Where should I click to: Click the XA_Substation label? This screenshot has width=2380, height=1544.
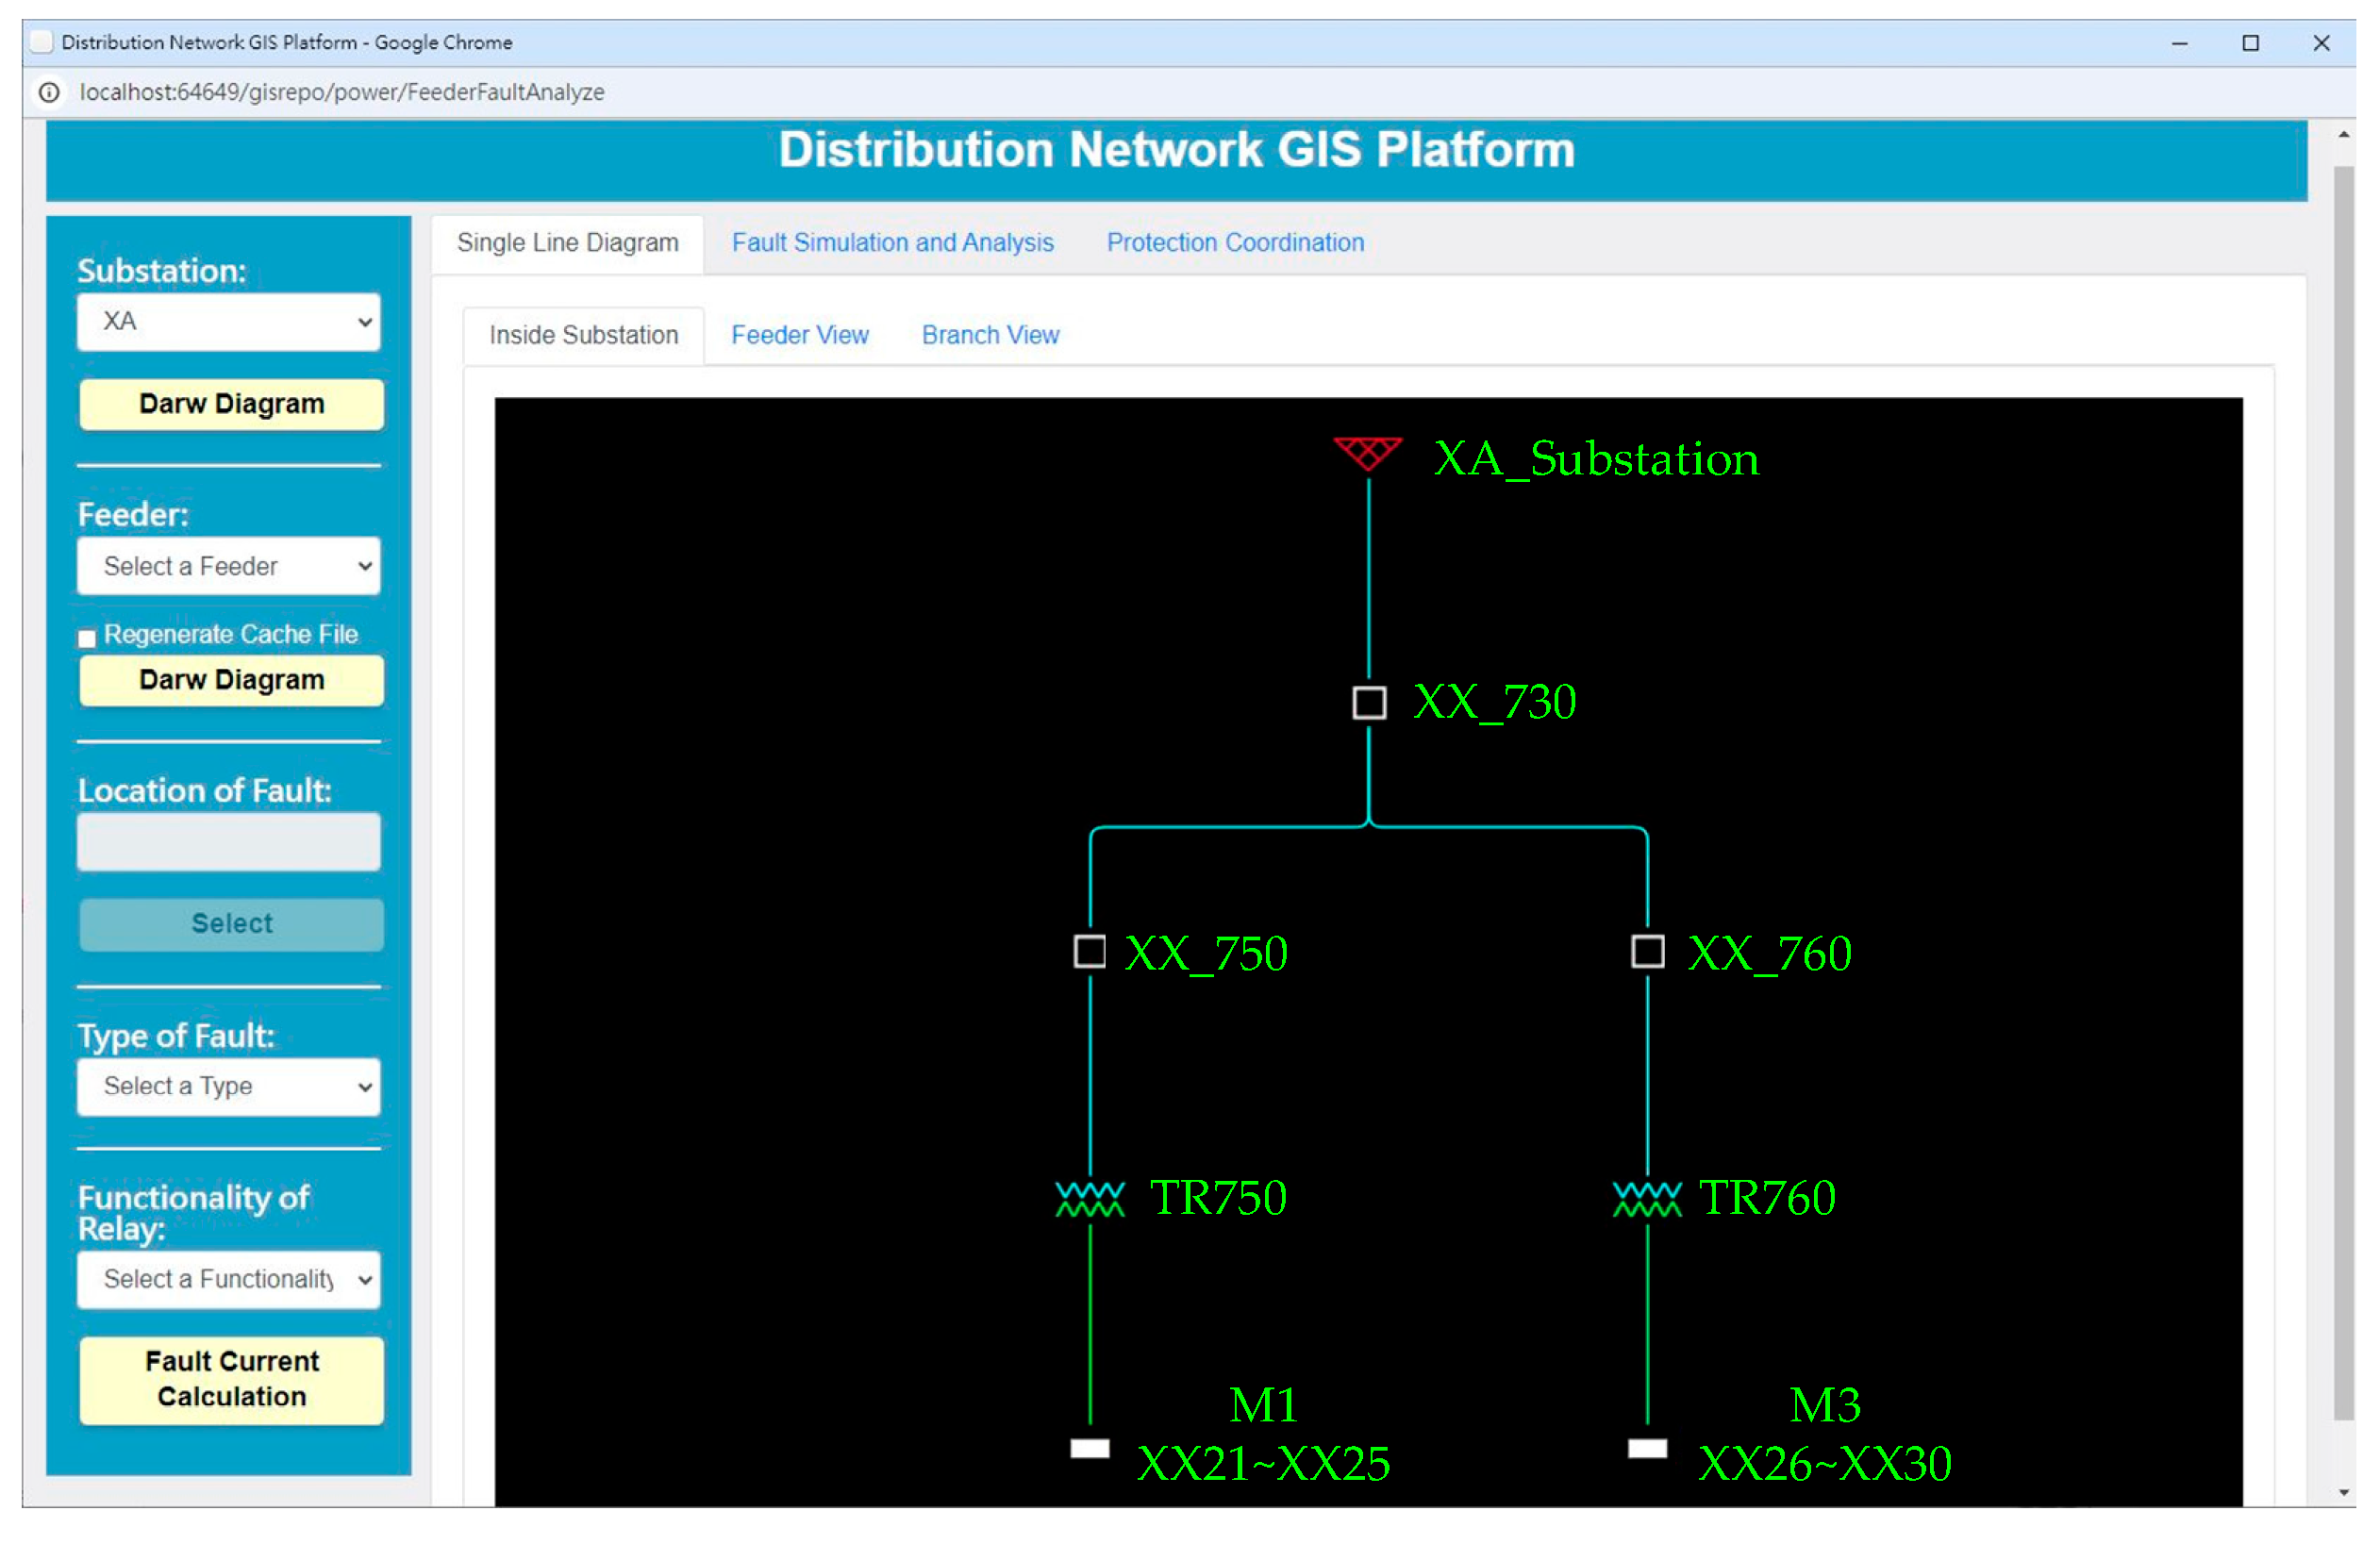[1596, 459]
